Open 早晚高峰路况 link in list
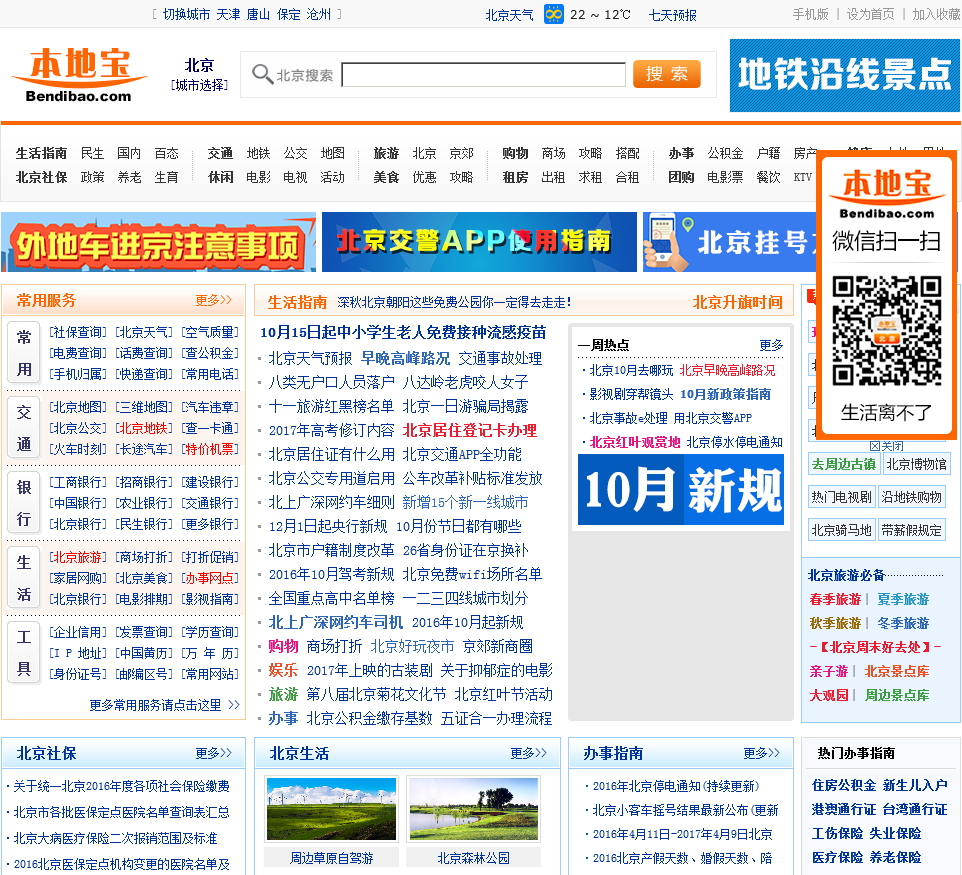Viewport: 962px width, 875px height. pos(405,358)
